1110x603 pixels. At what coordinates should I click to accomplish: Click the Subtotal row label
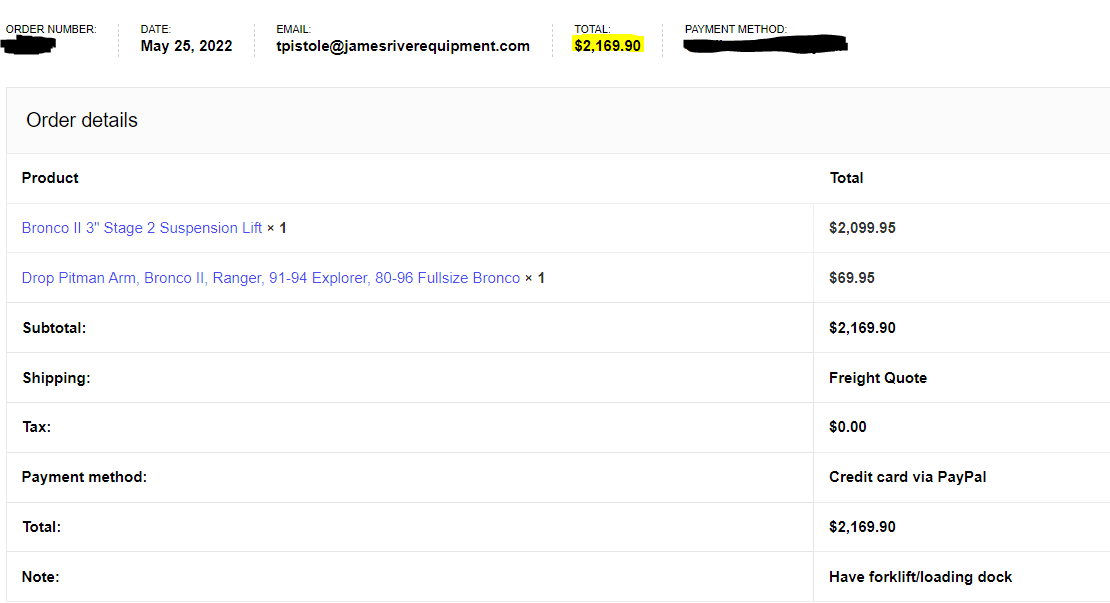54,328
